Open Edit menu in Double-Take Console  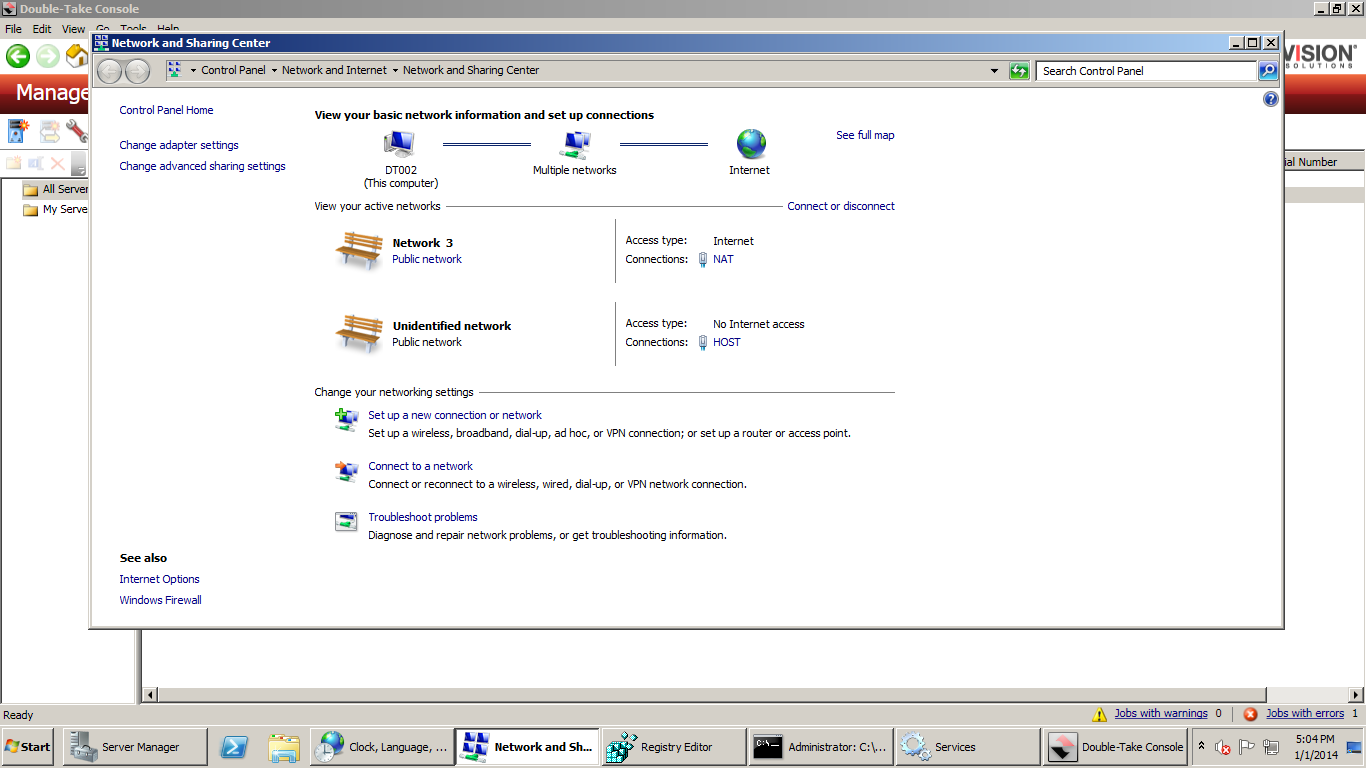click(x=42, y=29)
